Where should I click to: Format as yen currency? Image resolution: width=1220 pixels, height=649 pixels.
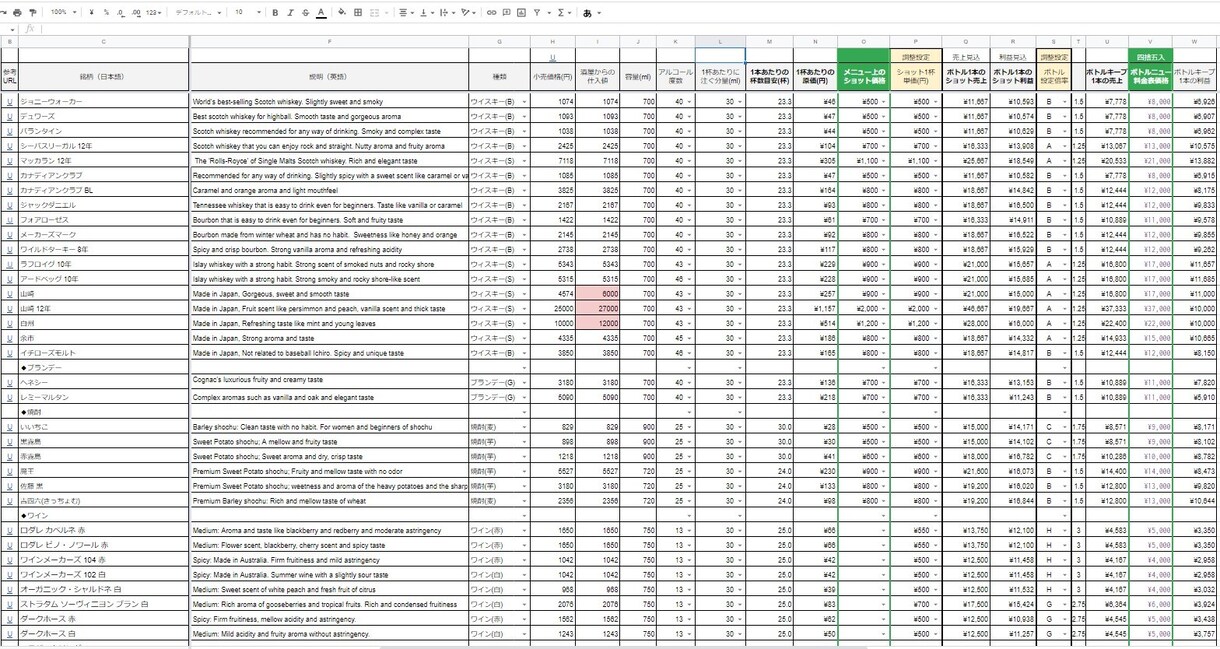pyautogui.click(x=91, y=13)
